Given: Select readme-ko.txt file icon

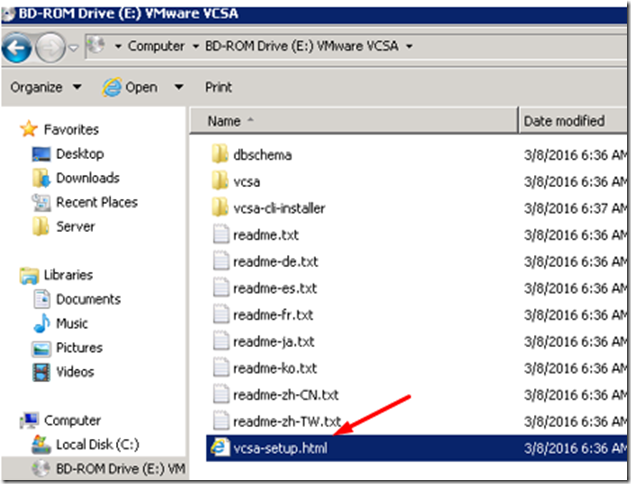Looking at the screenshot, I should [x=221, y=367].
